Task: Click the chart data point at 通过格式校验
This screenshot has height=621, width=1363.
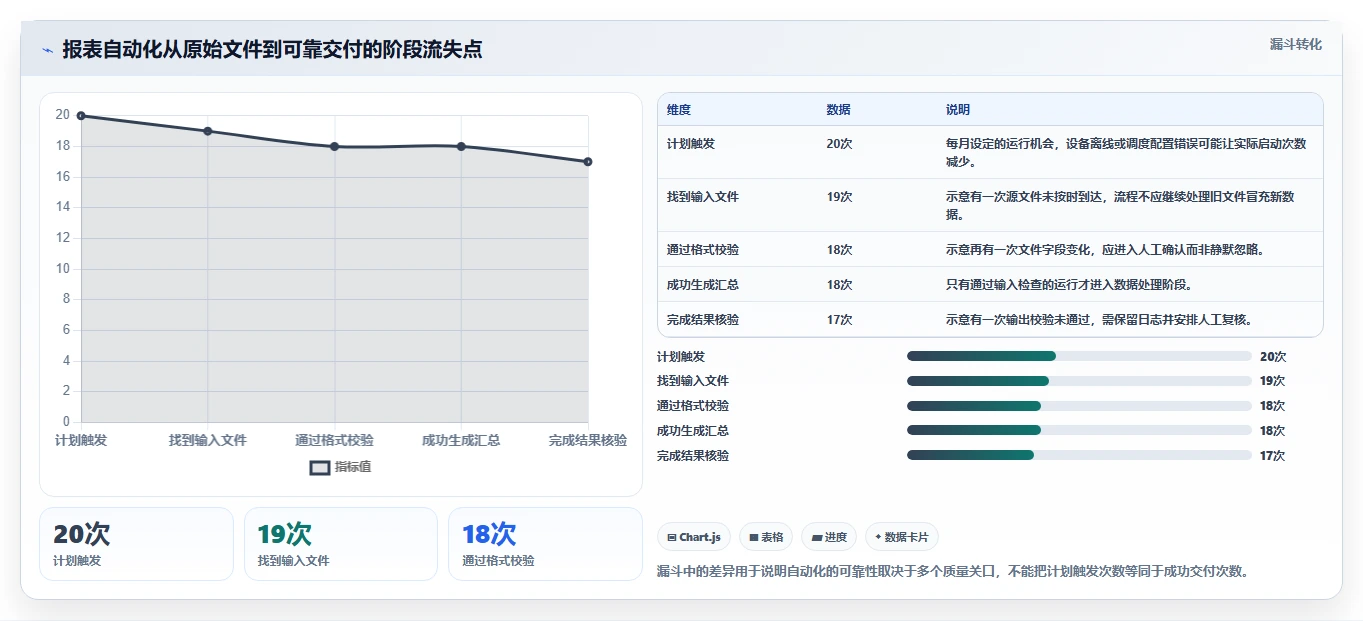Action: [335, 146]
